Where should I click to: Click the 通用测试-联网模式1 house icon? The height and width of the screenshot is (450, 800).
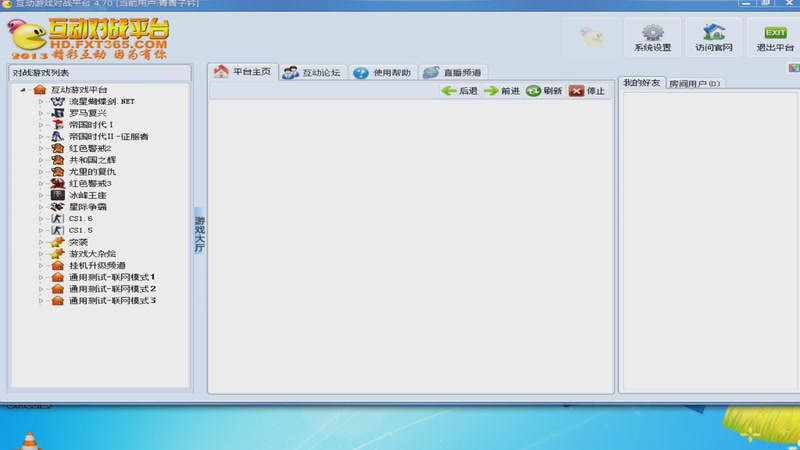(x=58, y=277)
